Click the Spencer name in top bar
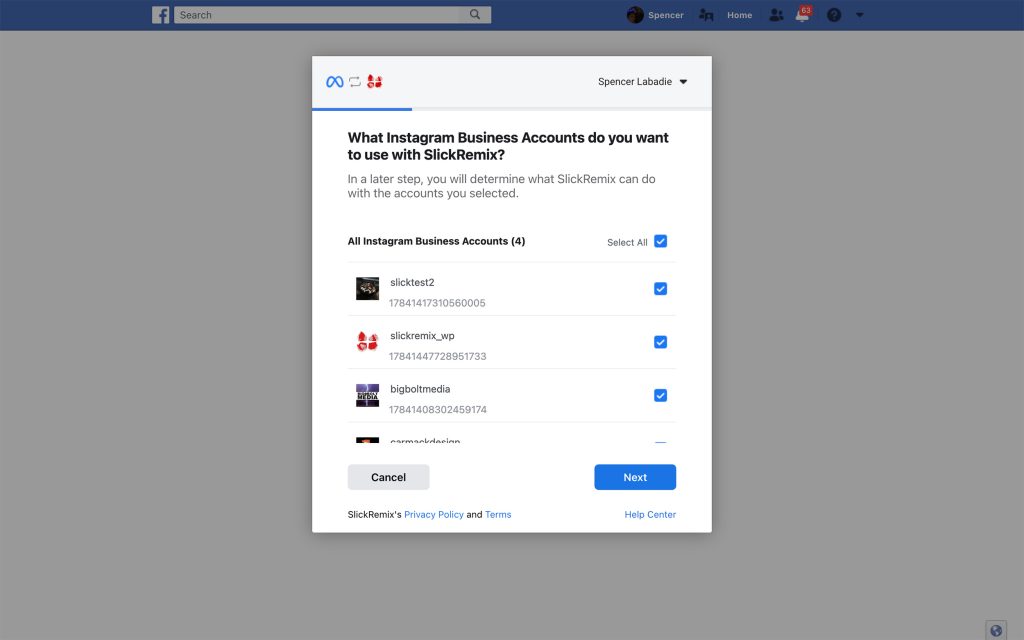 pos(665,15)
